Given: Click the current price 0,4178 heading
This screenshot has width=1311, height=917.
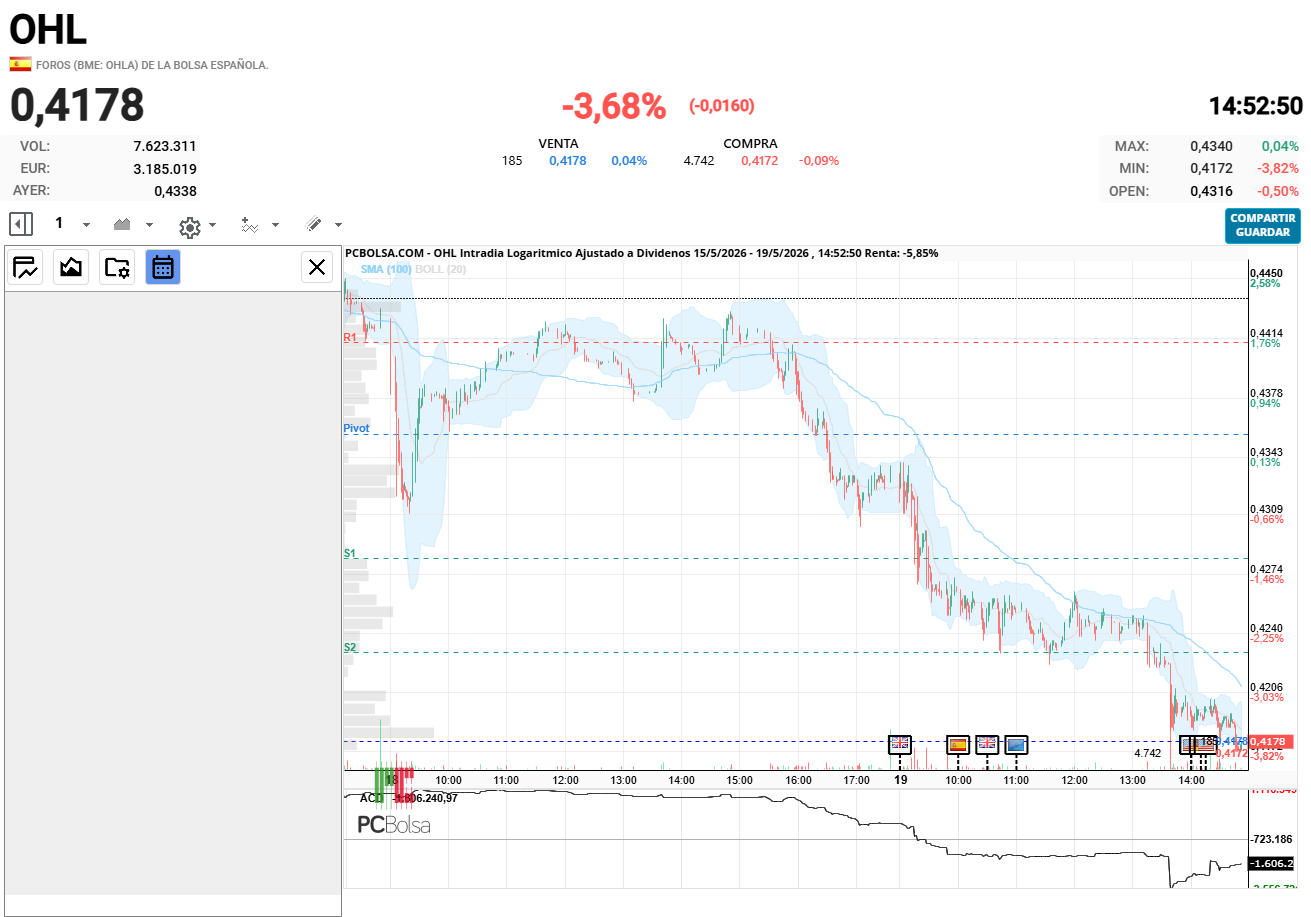Looking at the screenshot, I should click(77, 105).
